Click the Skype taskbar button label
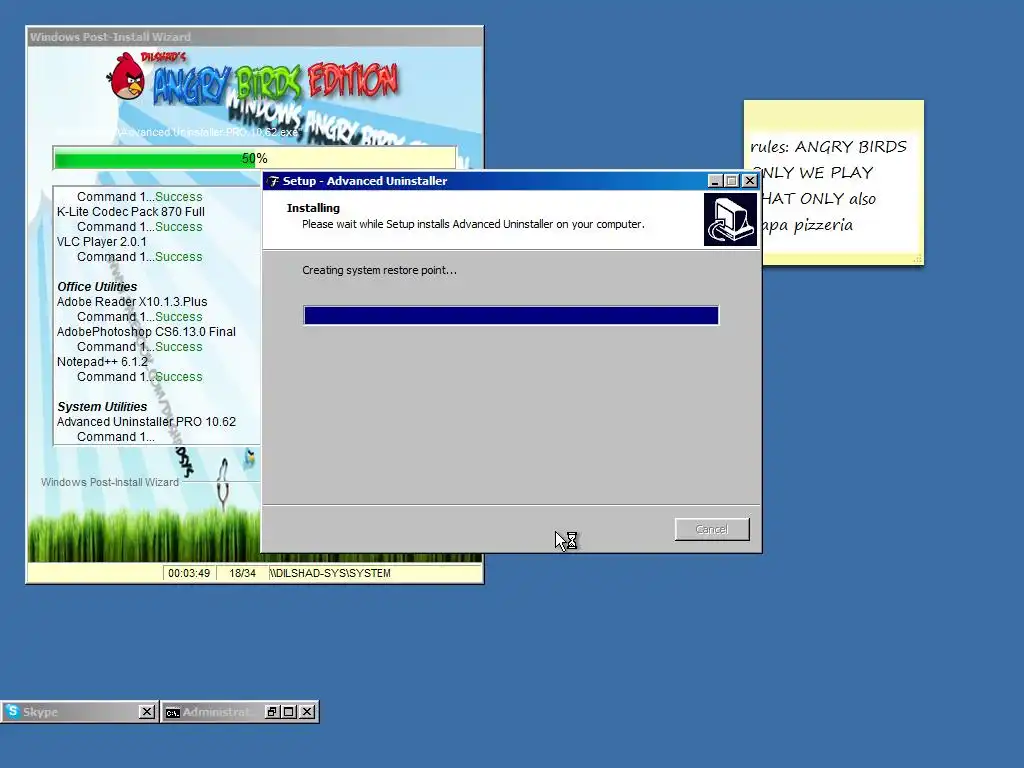 coord(40,712)
